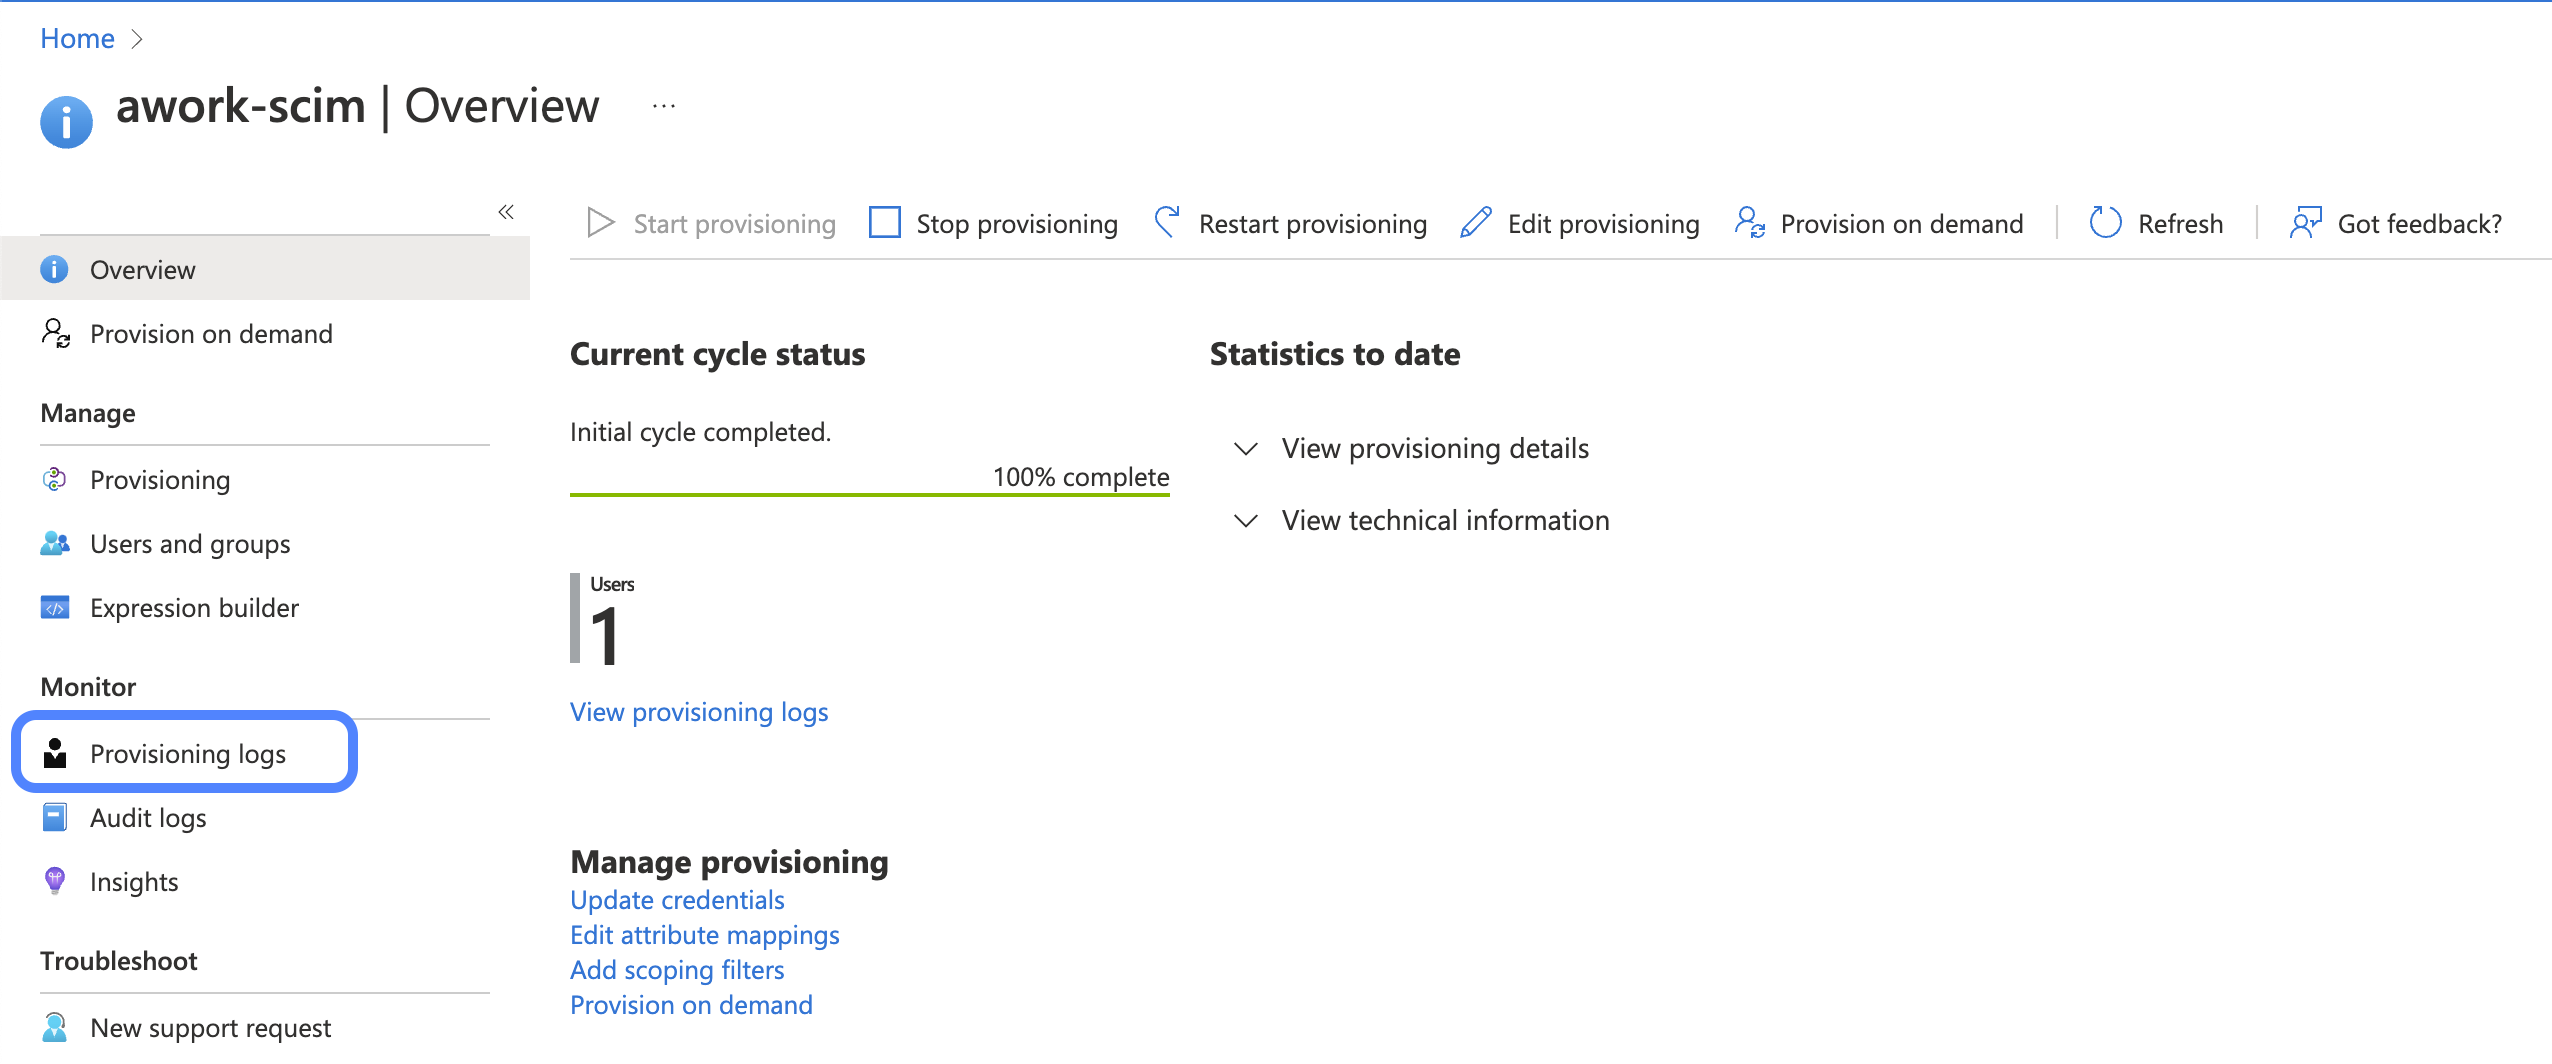Click the New support request icon
2552x1064 pixels.
55,1027
